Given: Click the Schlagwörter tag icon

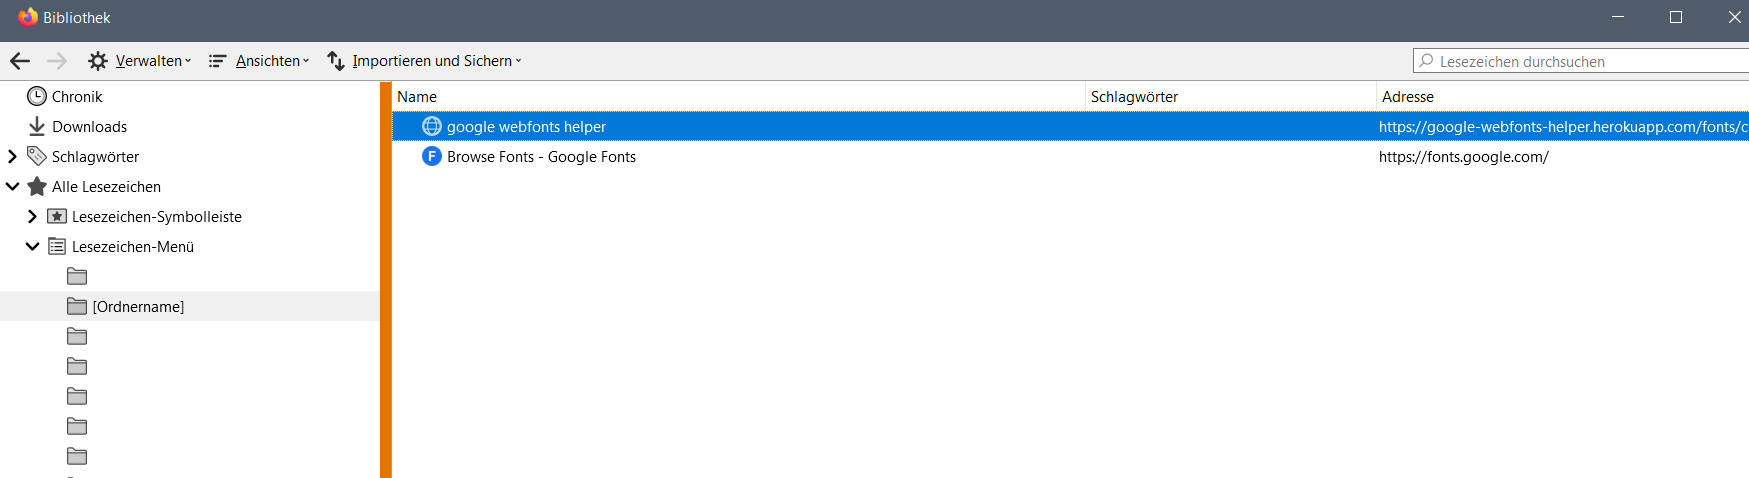Looking at the screenshot, I should pyautogui.click(x=37, y=156).
